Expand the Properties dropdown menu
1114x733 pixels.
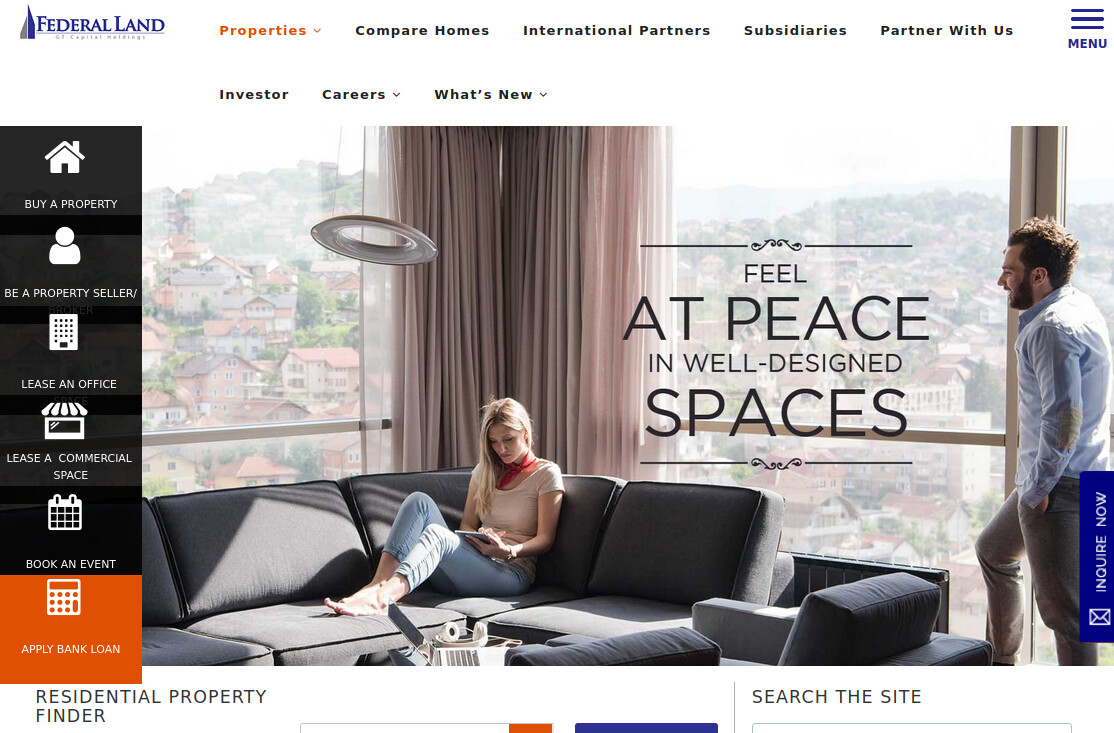[x=270, y=31]
